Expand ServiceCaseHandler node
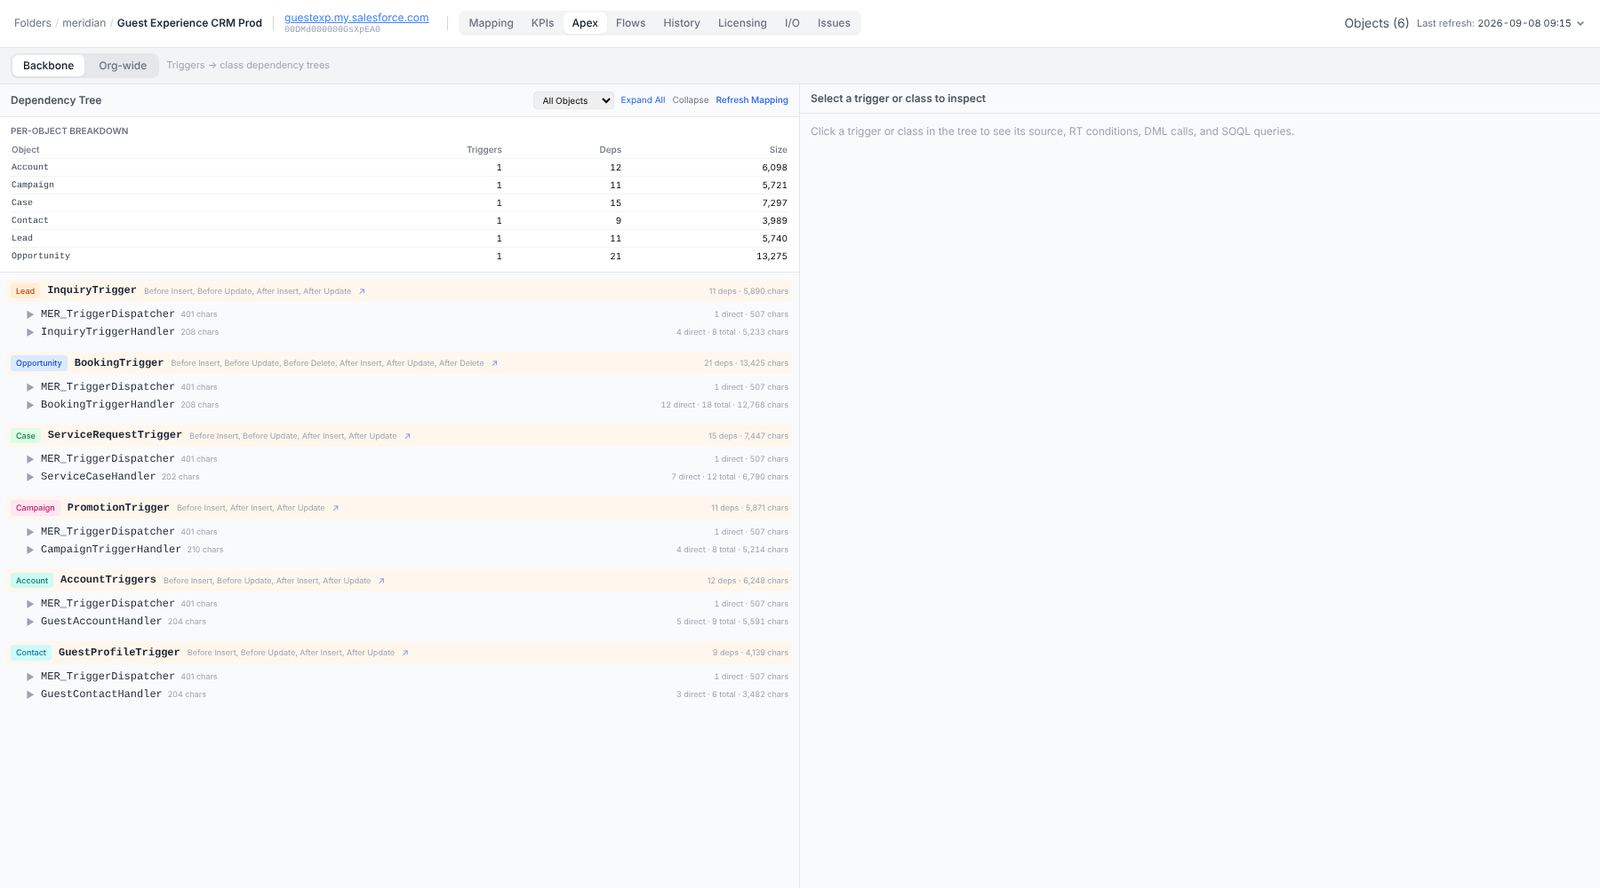 point(30,477)
